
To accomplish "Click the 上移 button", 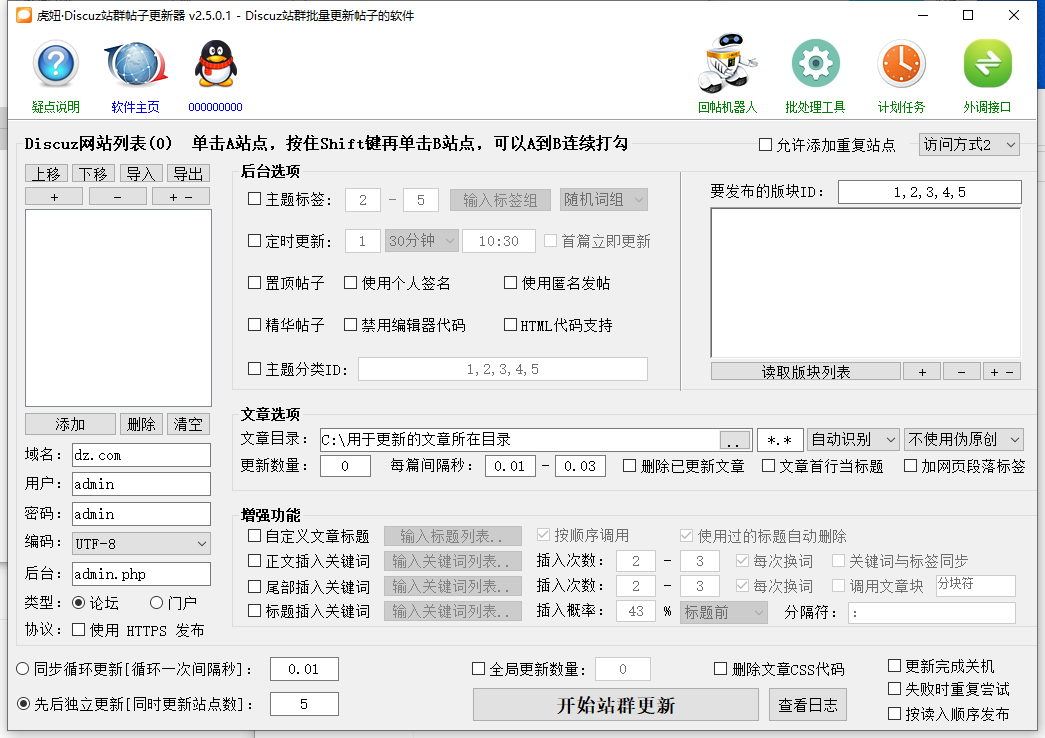I will 46,174.
